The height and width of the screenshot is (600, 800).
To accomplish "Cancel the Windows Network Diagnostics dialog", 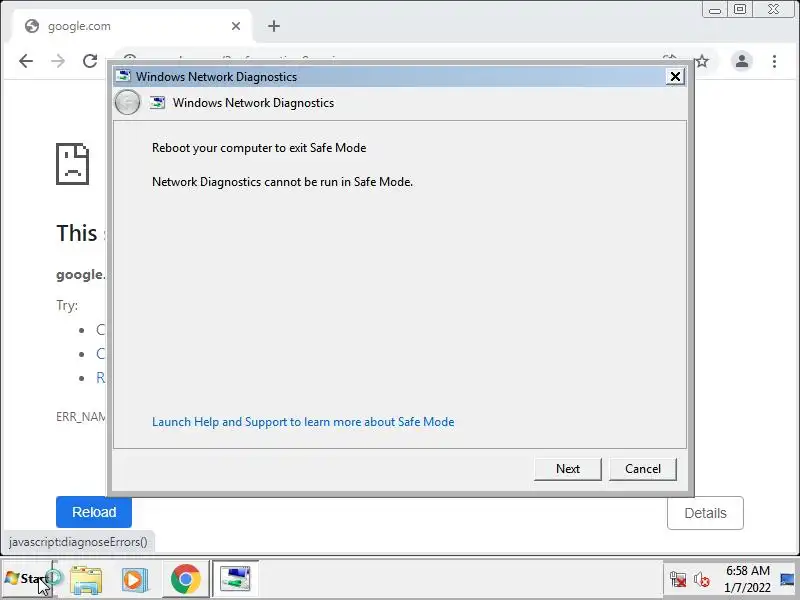I will (x=642, y=469).
